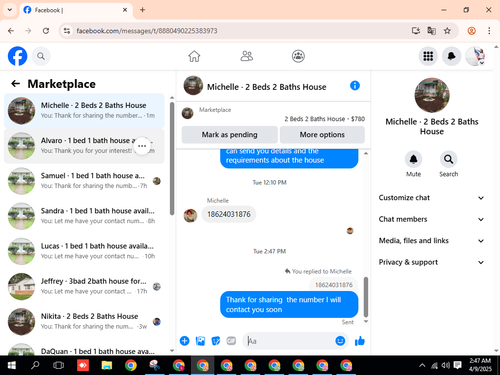Open Groups icon in top navigation
This screenshot has height=375, width=500.
point(298,56)
